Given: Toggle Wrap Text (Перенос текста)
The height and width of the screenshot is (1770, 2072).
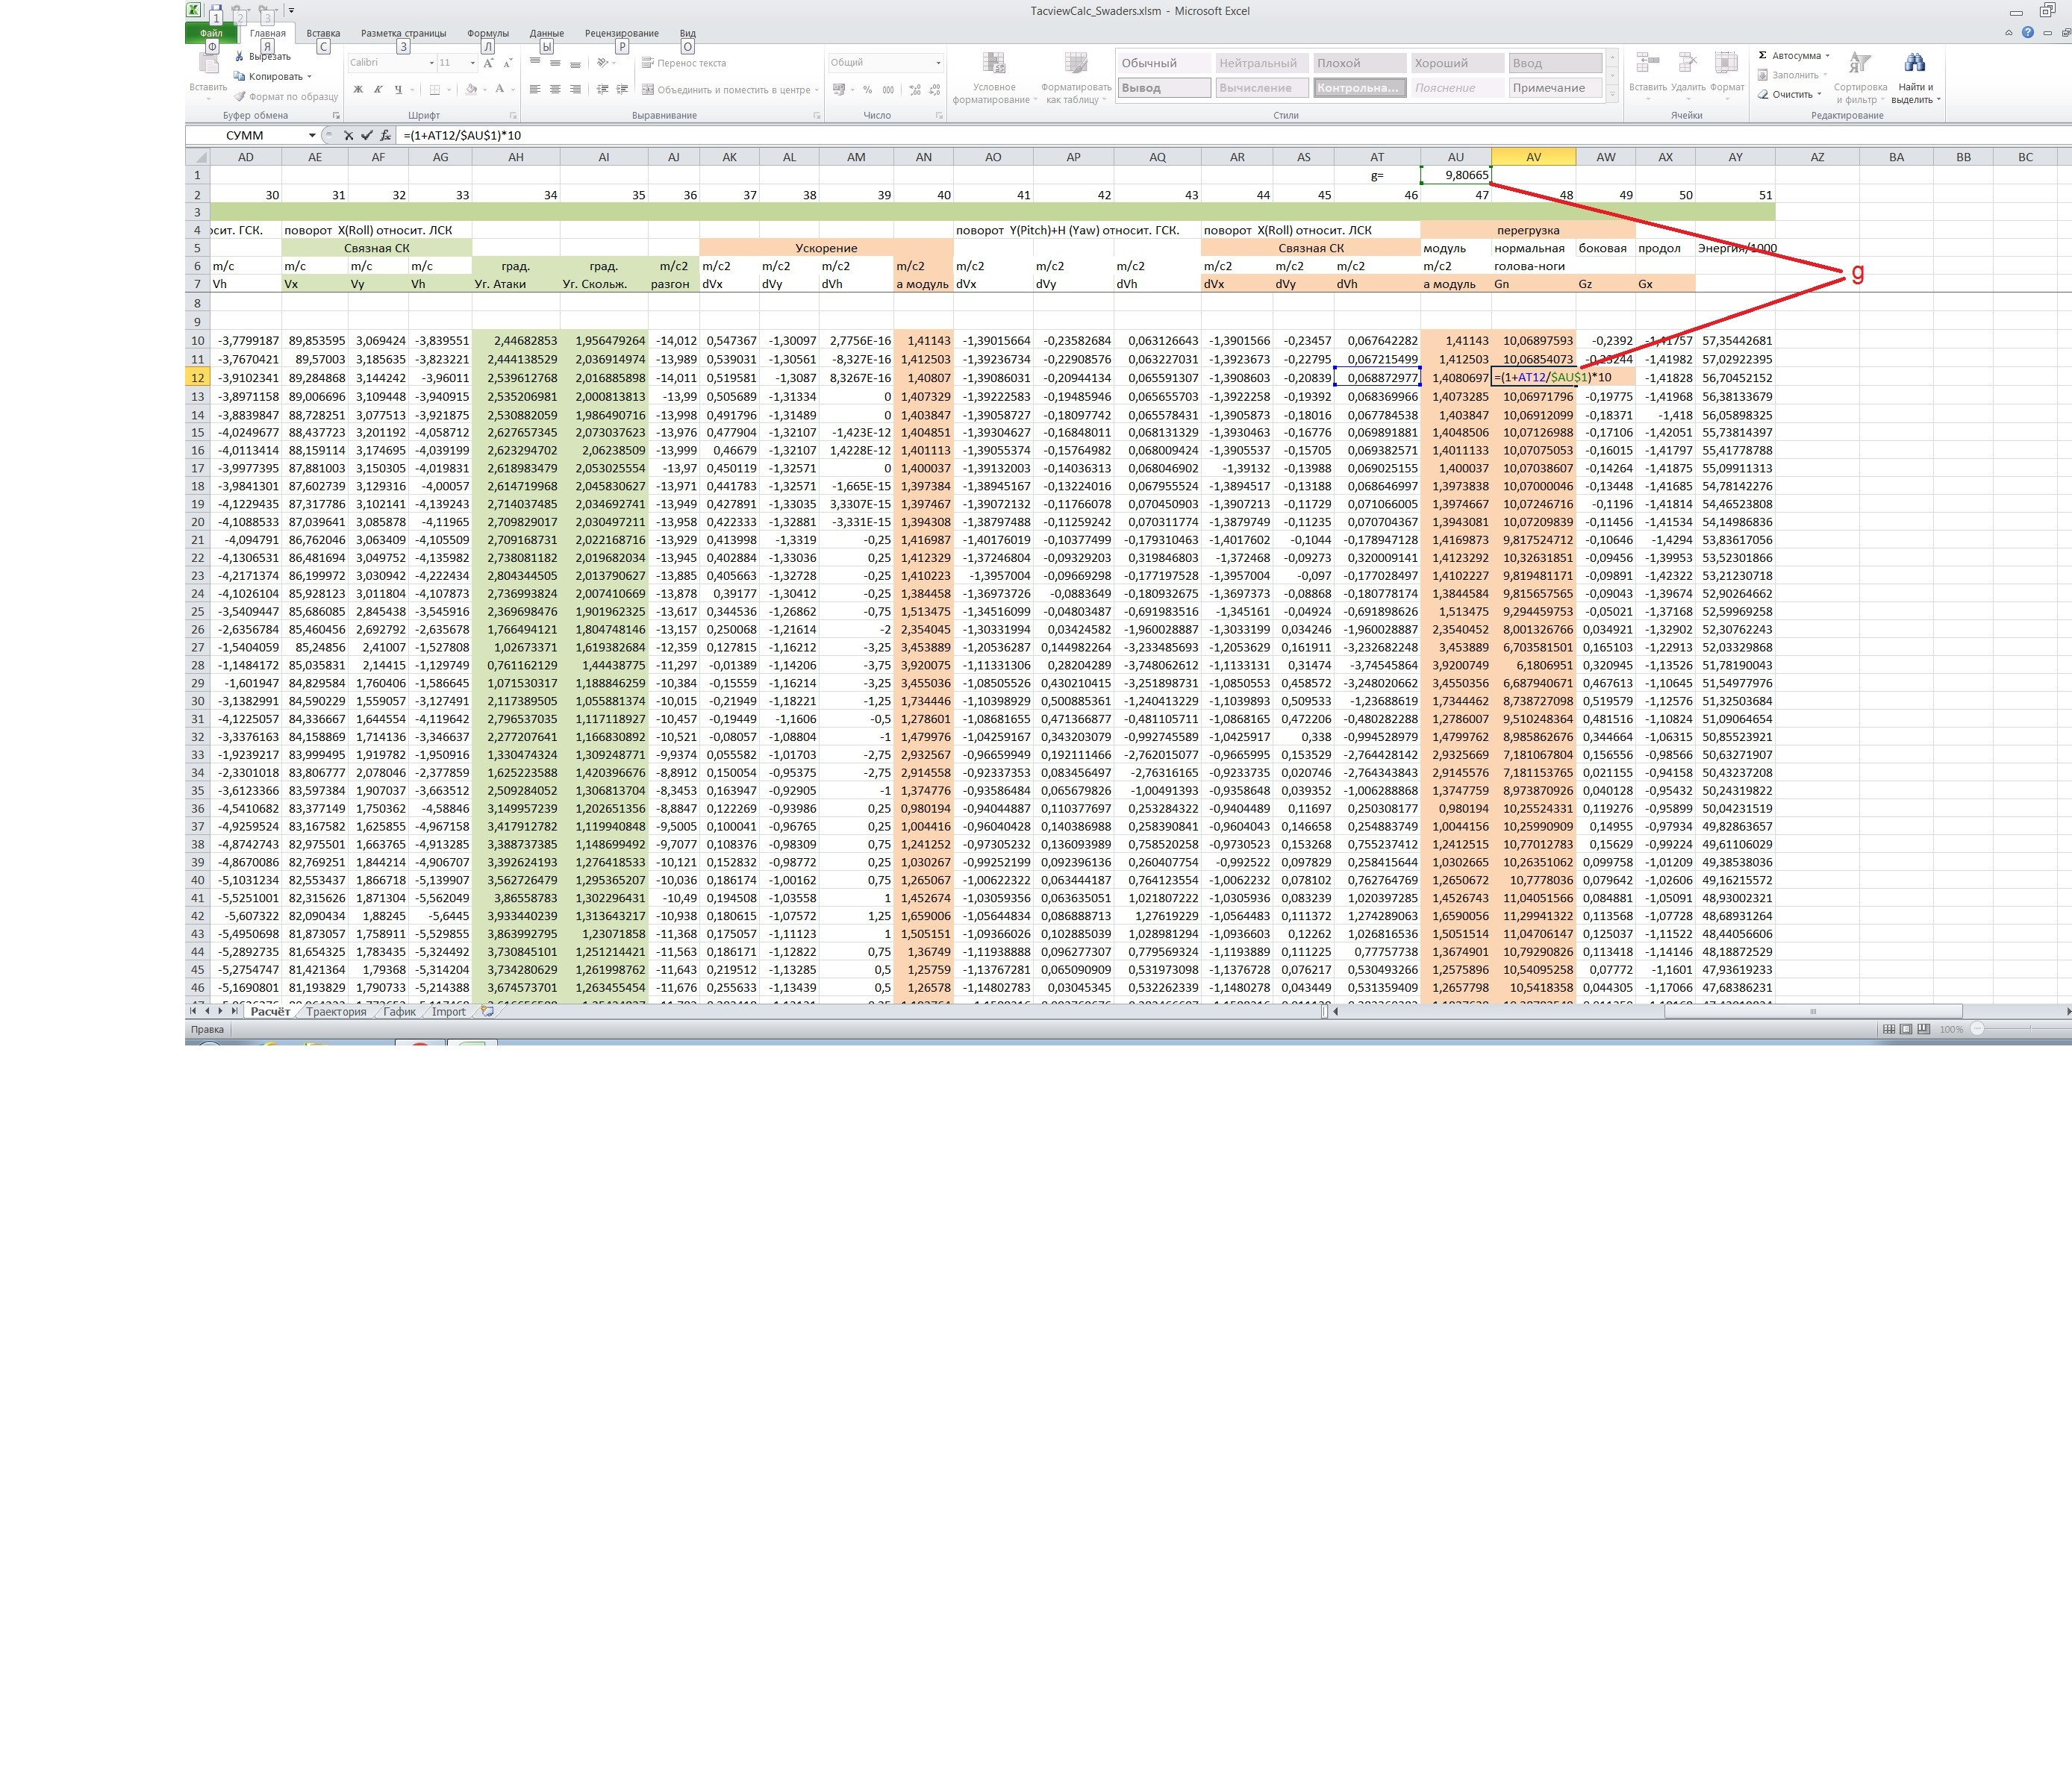Looking at the screenshot, I should pos(684,63).
